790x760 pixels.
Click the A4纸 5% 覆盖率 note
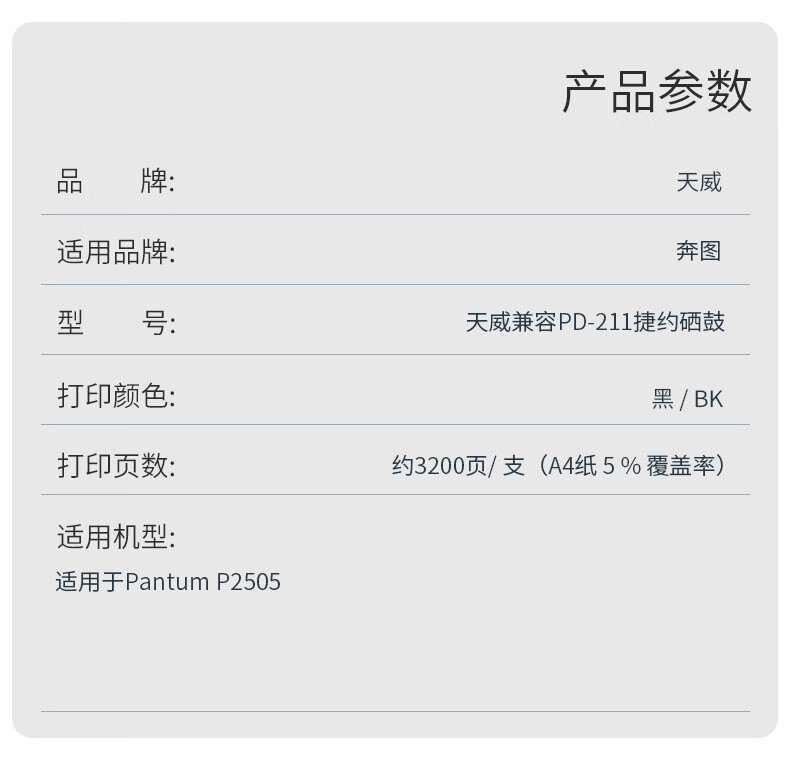(x=631, y=466)
